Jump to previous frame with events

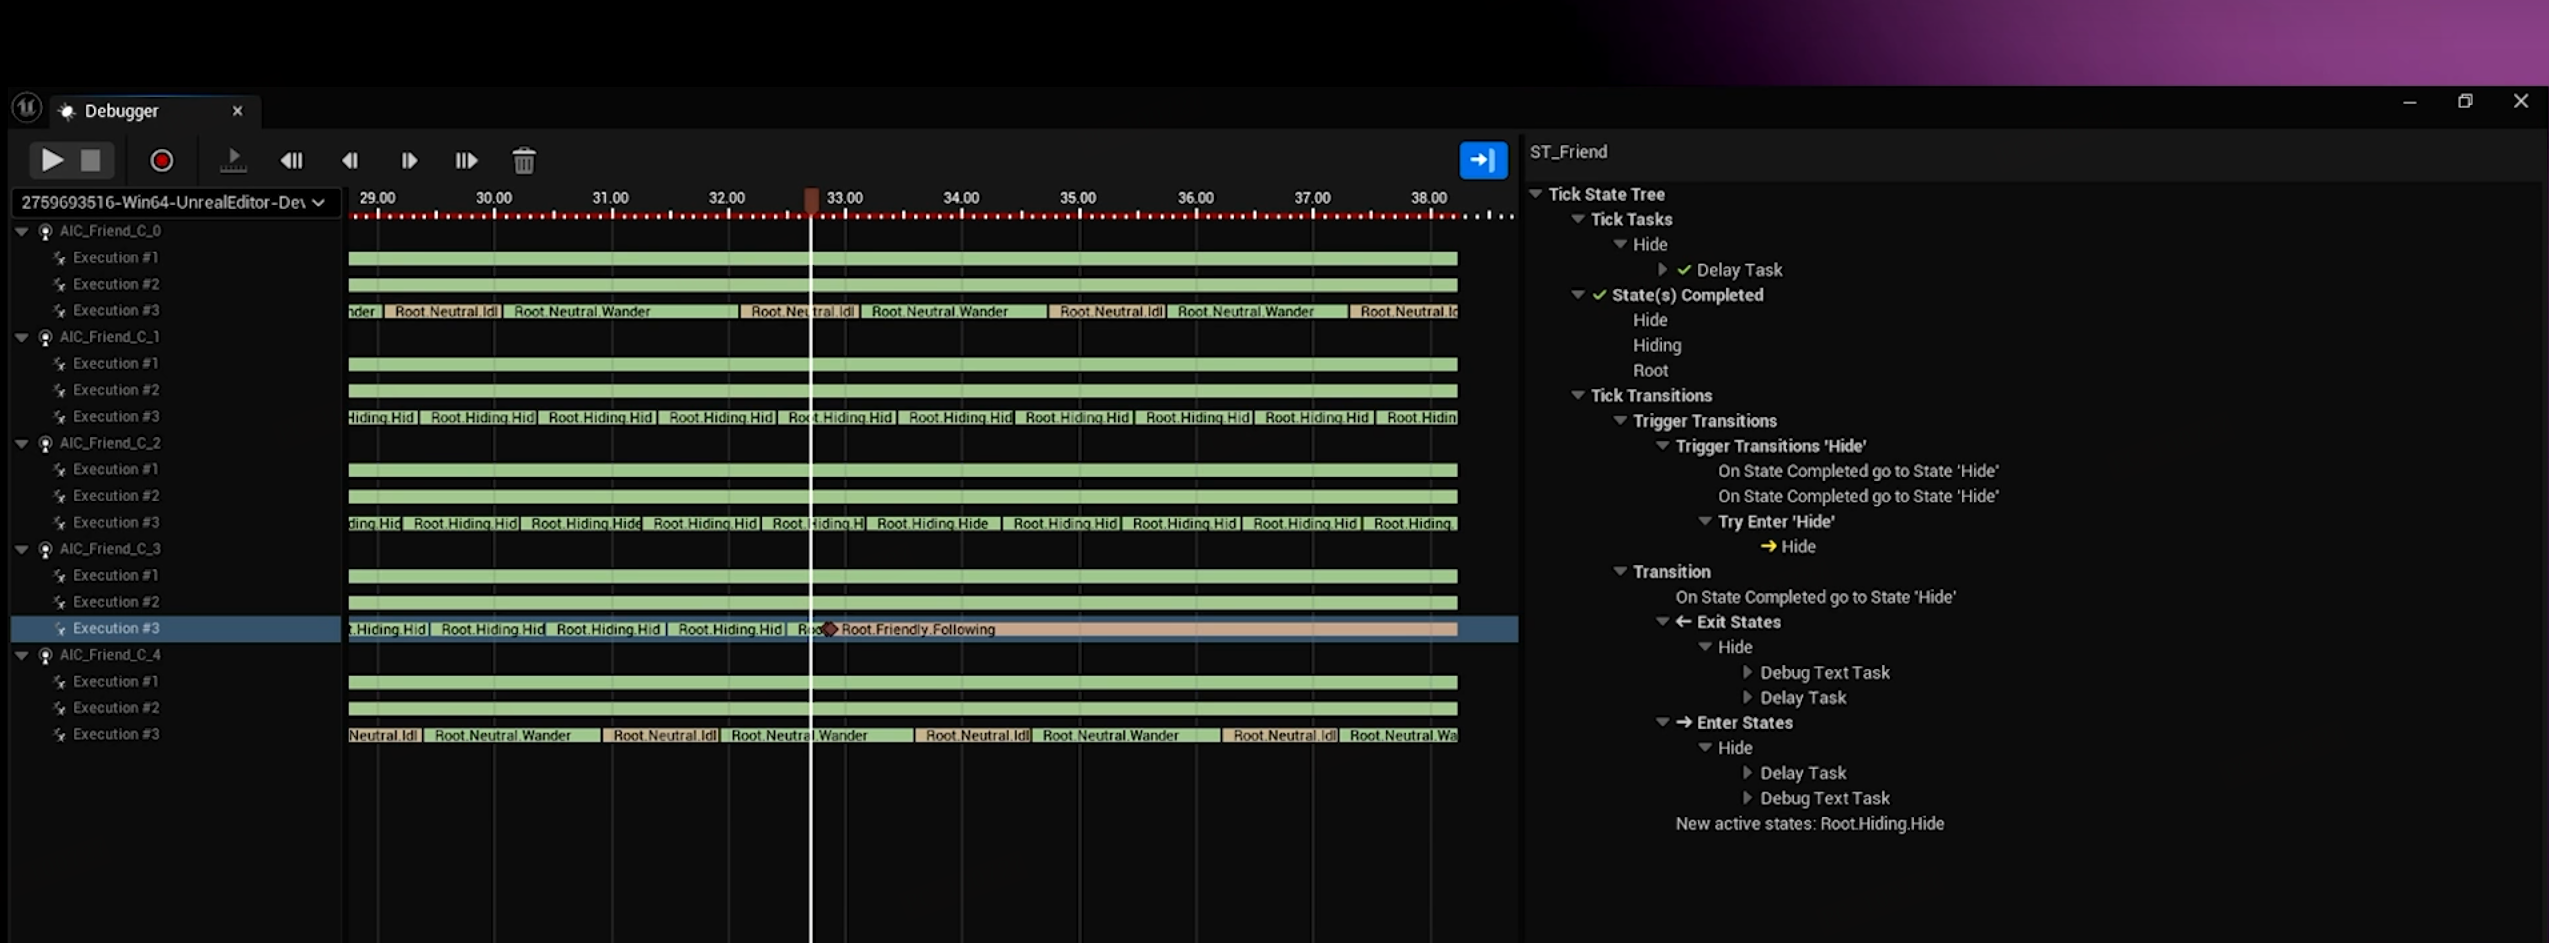[291, 161]
